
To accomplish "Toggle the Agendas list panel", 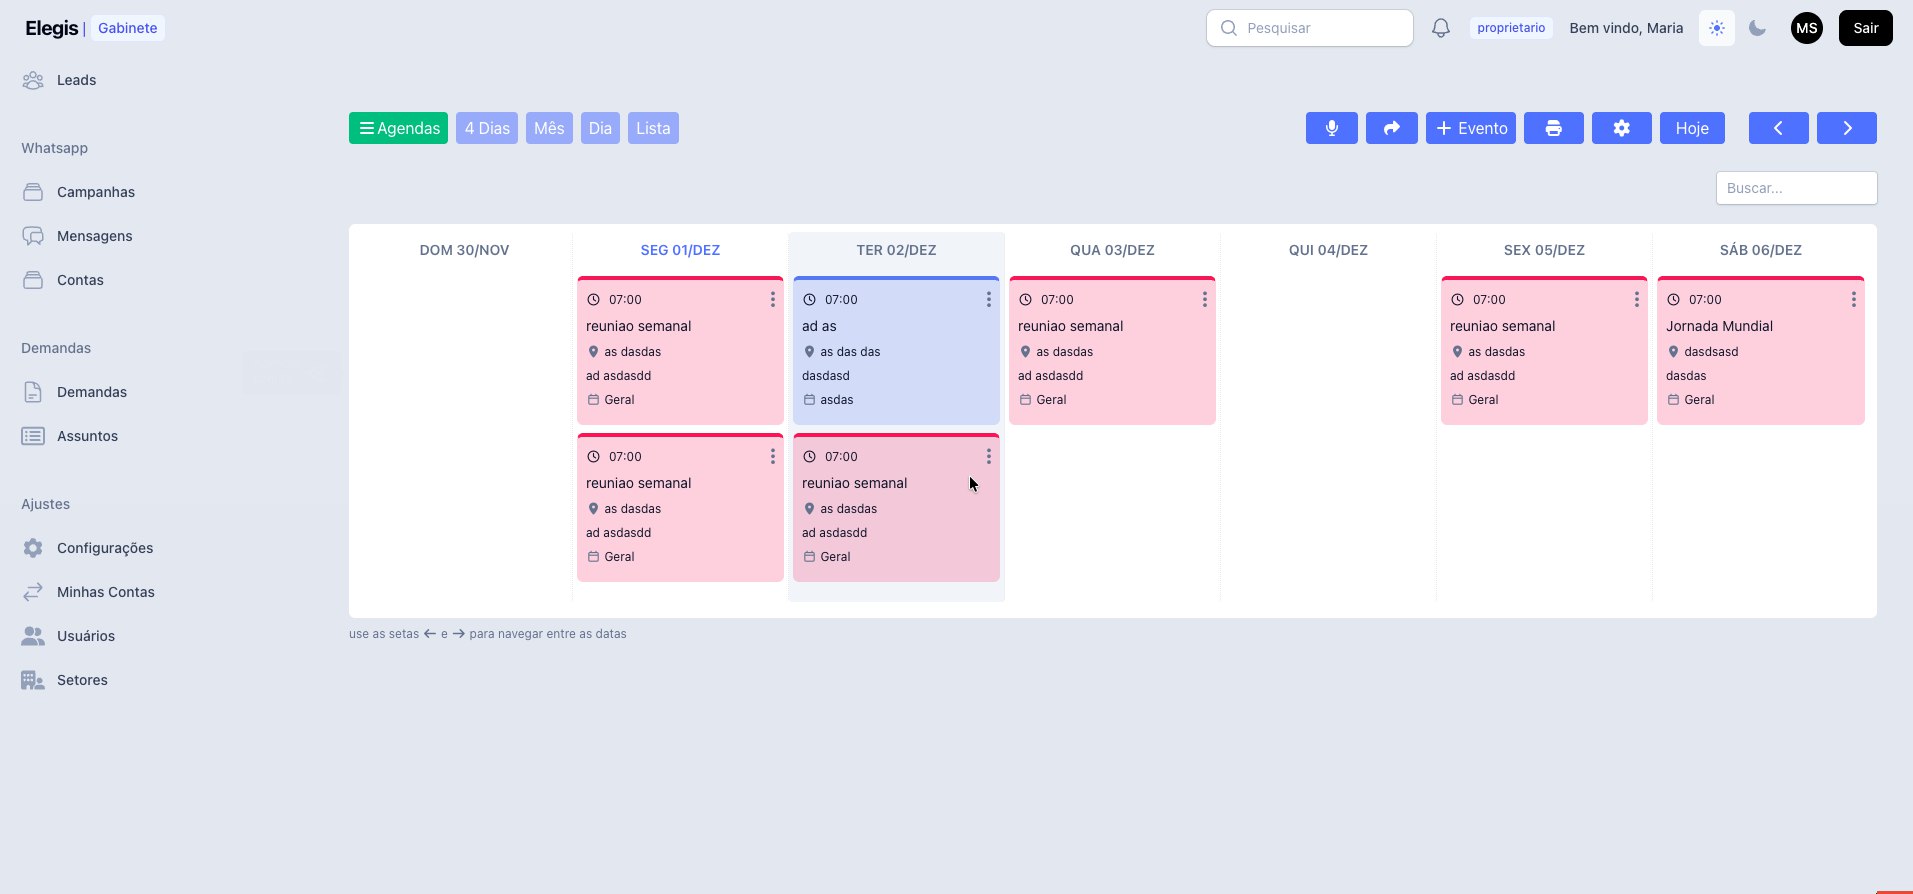I will (398, 128).
